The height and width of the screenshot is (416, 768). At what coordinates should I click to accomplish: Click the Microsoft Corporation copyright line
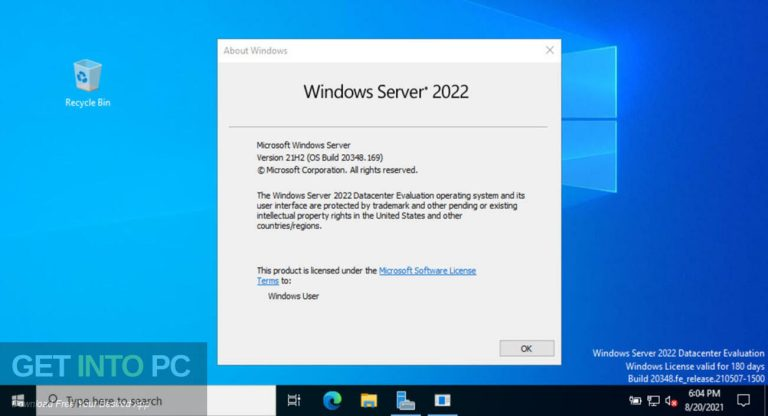click(337, 170)
